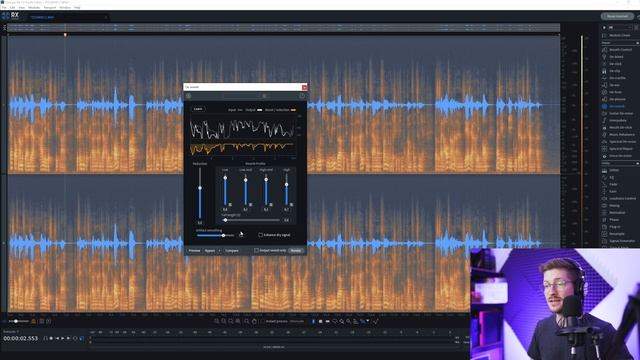Open the Modules menu
Image resolution: width=640 pixels, height=360 pixels.
[x=34, y=7]
